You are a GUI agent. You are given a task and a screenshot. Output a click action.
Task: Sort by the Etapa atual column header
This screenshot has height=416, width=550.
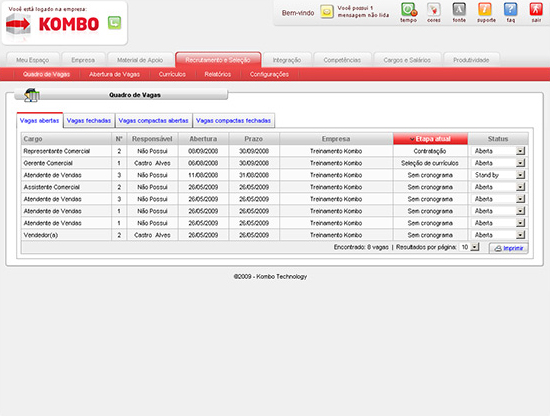pos(430,139)
